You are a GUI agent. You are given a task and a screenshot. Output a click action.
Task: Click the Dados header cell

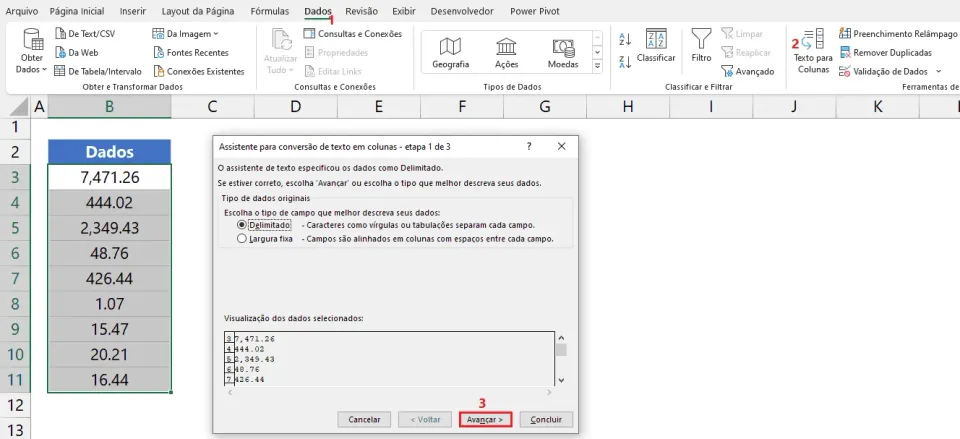click(110, 152)
